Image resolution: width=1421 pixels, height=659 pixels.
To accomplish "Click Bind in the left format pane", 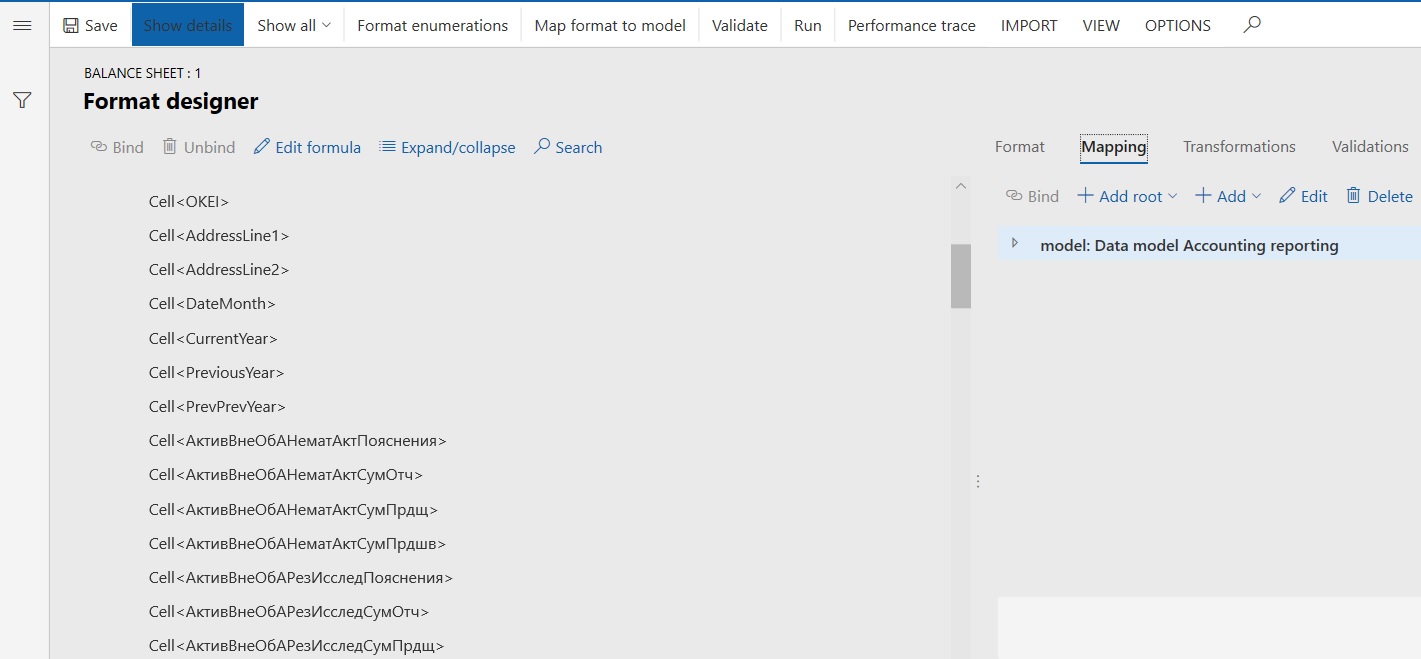I will click(117, 147).
